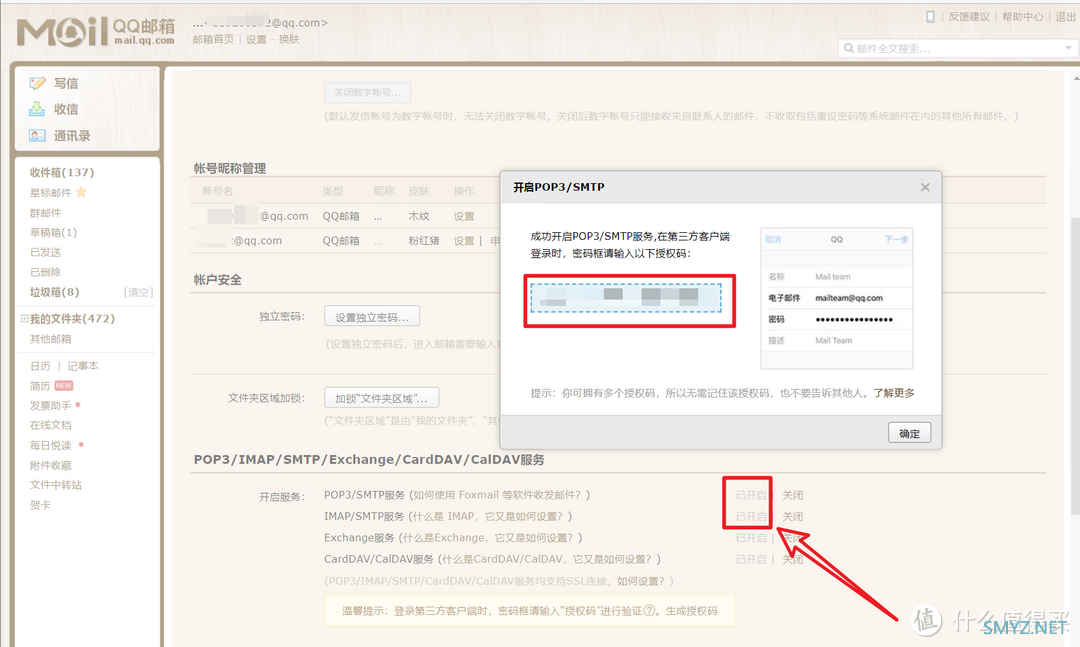Open 收件箱(137) folder
Viewport: 1080px width, 647px height.
point(62,172)
